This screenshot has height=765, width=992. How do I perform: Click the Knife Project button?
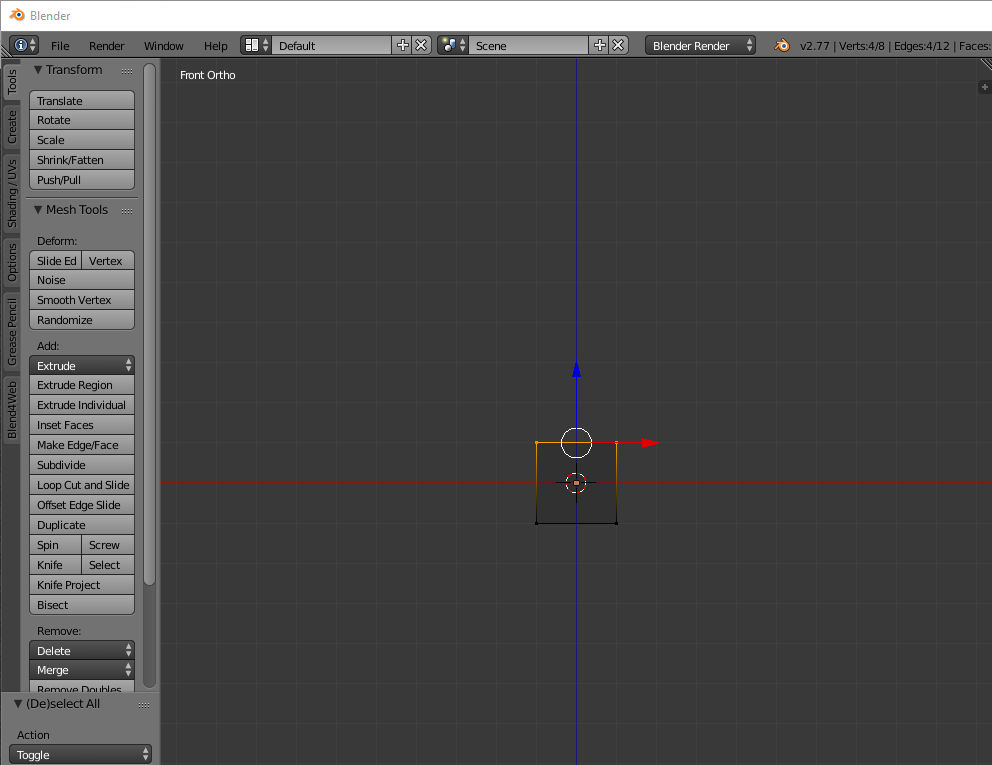tap(82, 585)
